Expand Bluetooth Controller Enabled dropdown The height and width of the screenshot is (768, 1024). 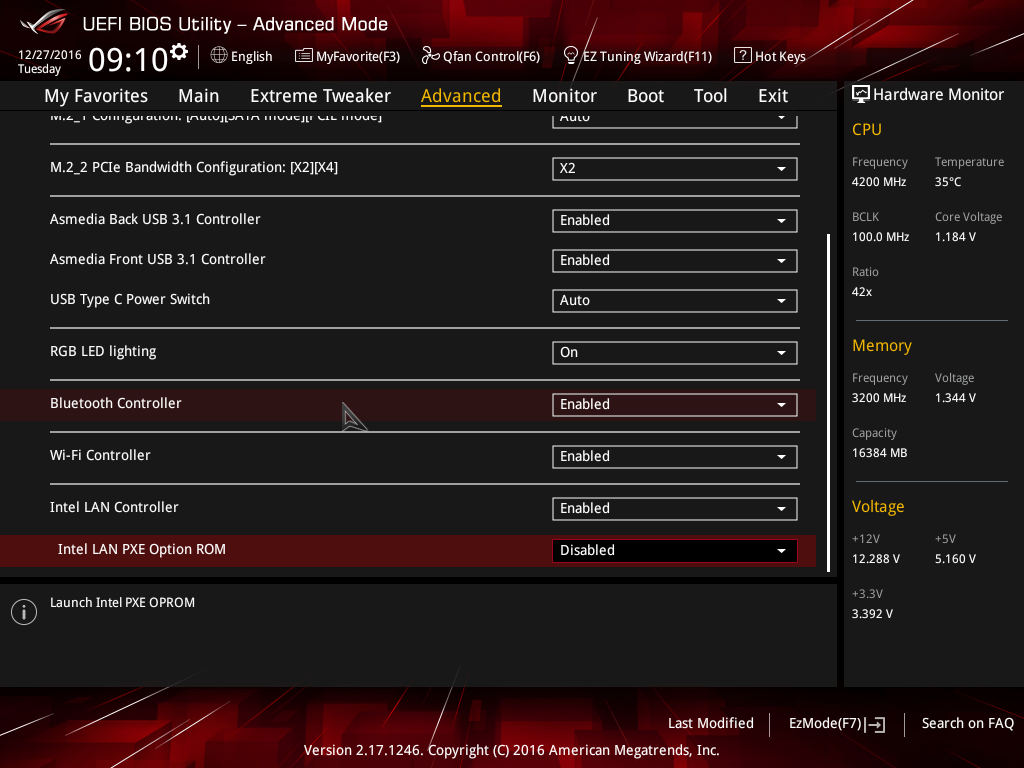[675, 405]
